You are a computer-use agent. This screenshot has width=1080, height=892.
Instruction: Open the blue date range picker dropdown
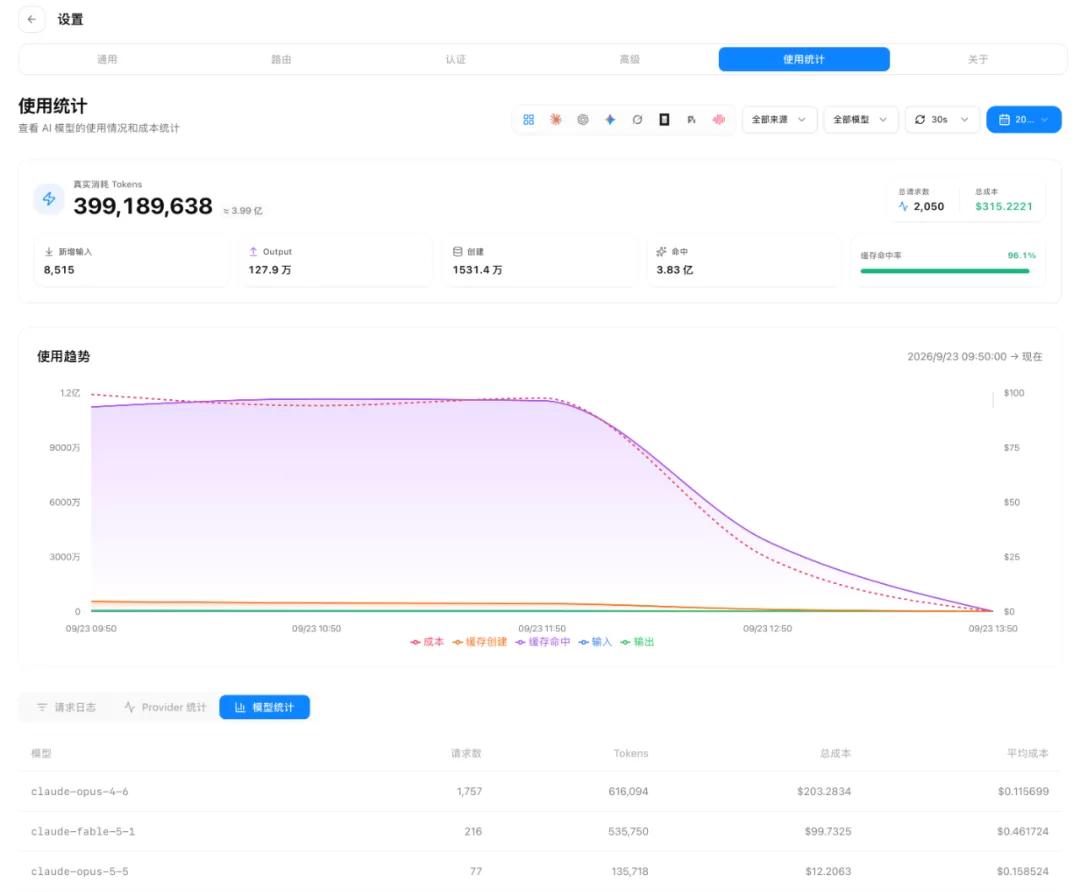1024,120
